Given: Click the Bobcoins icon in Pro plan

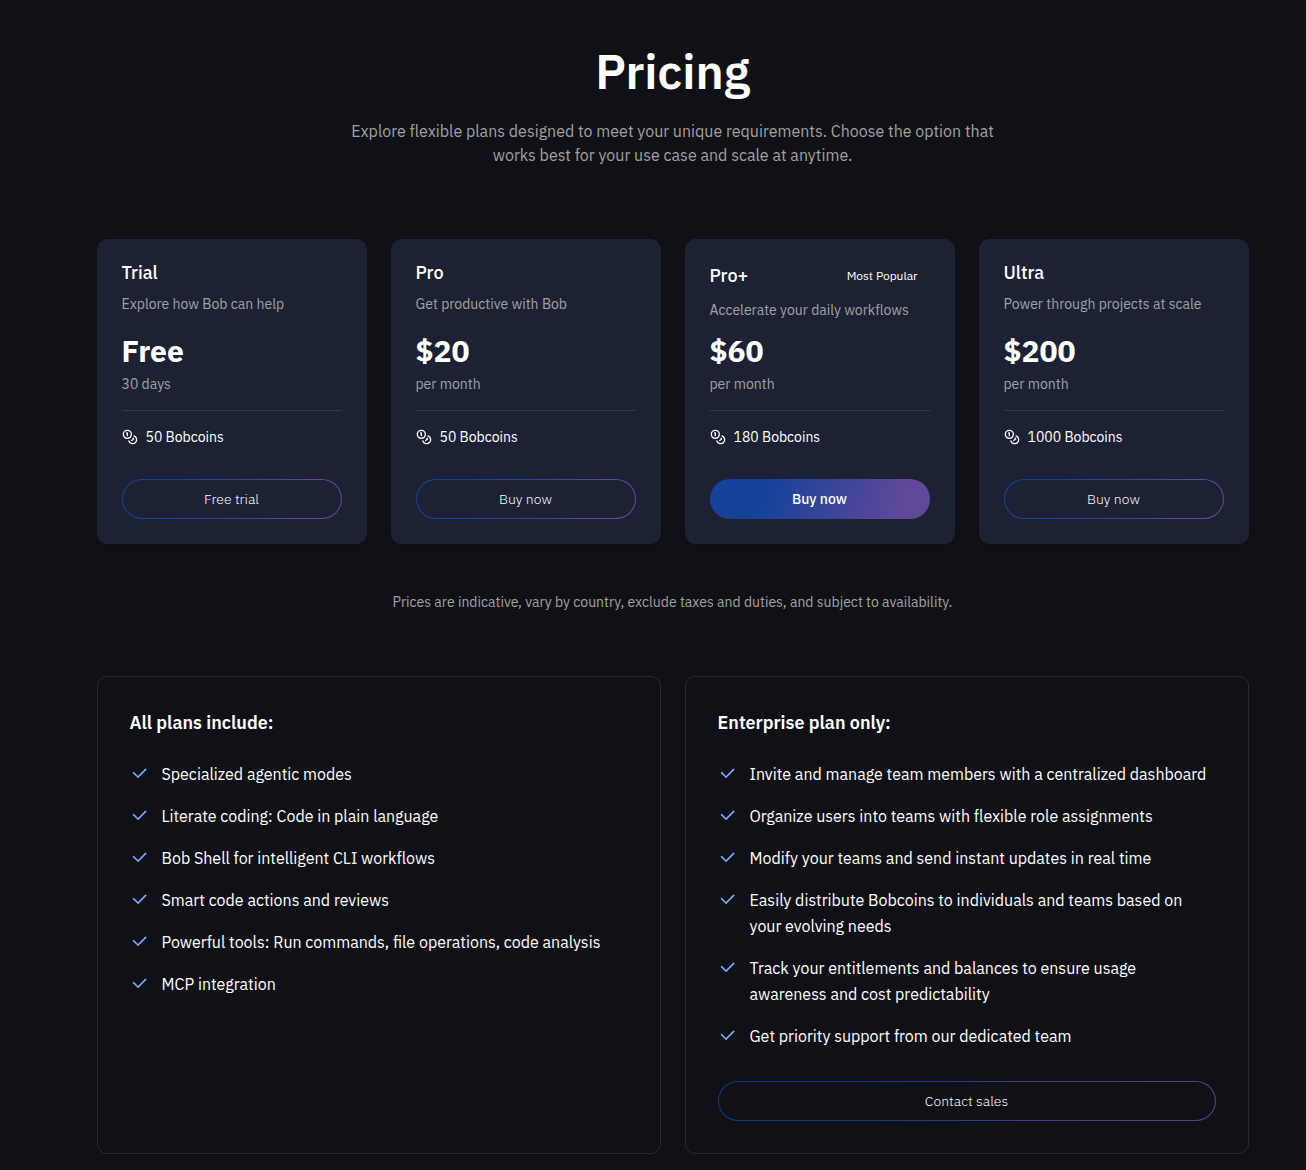Looking at the screenshot, I should (424, 437).
